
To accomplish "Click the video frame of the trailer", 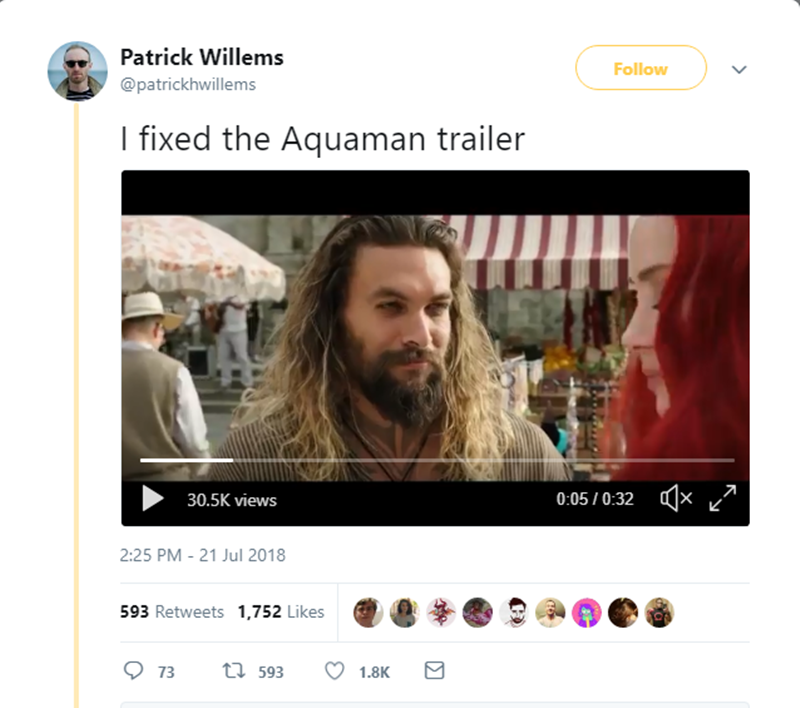I will (x=435, y=340).
